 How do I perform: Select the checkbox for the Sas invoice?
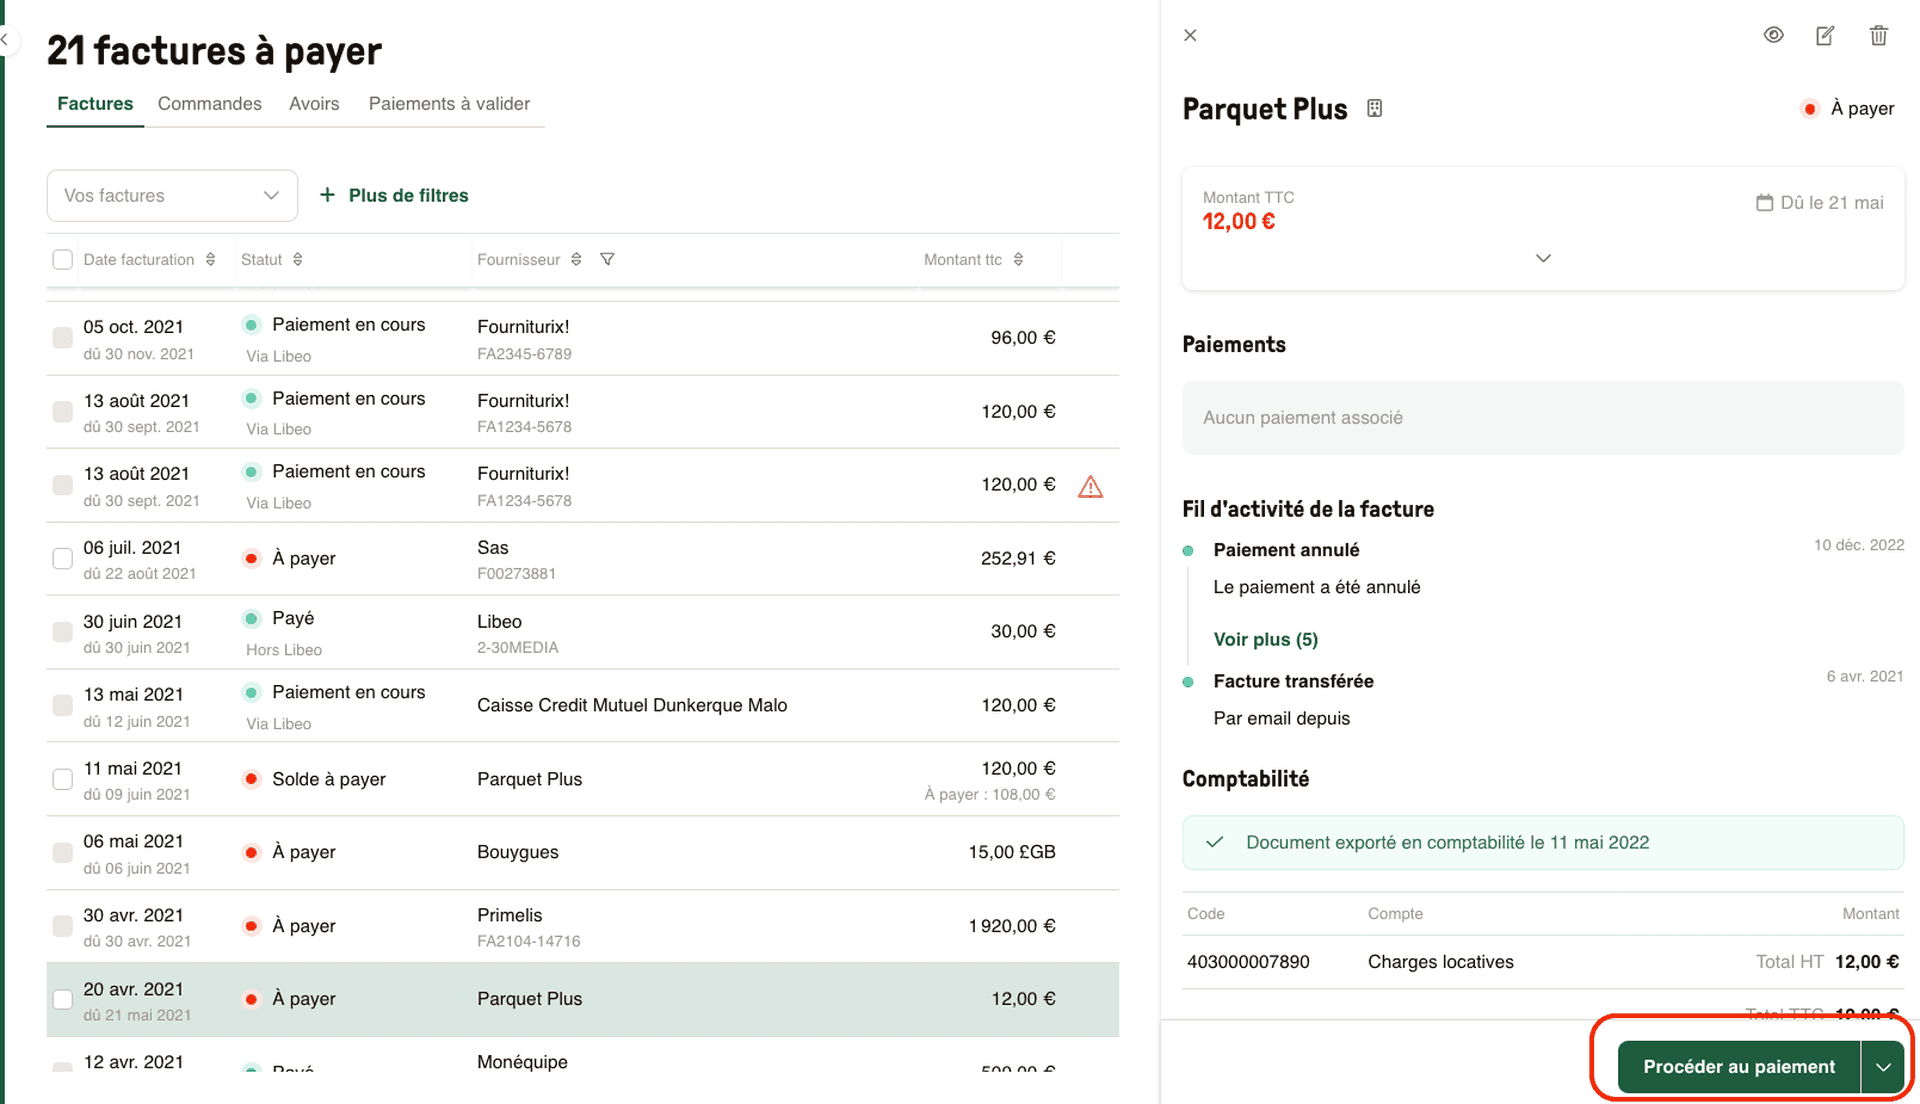pyautogui.click(x=62, y=559)
